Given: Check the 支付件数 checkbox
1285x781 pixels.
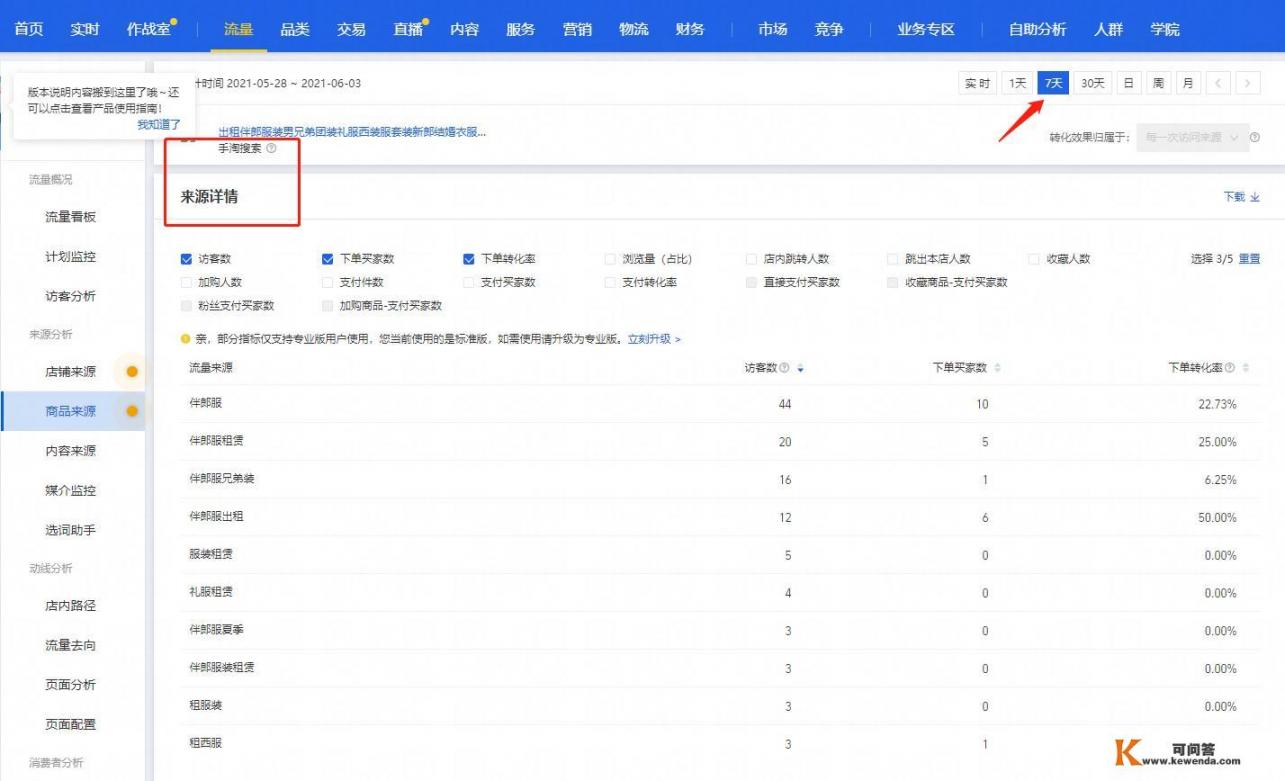Looking at the screenshot, I should pos(328,282).
